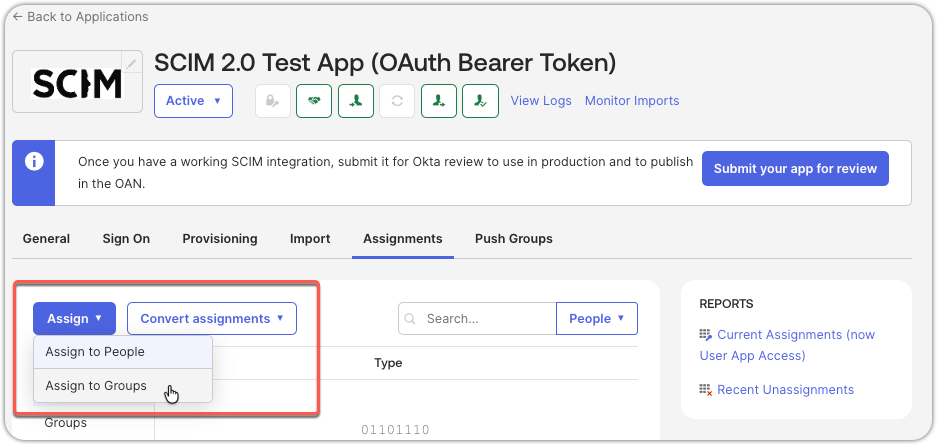Open the Recent Unassignments report link

coord(786,390)
